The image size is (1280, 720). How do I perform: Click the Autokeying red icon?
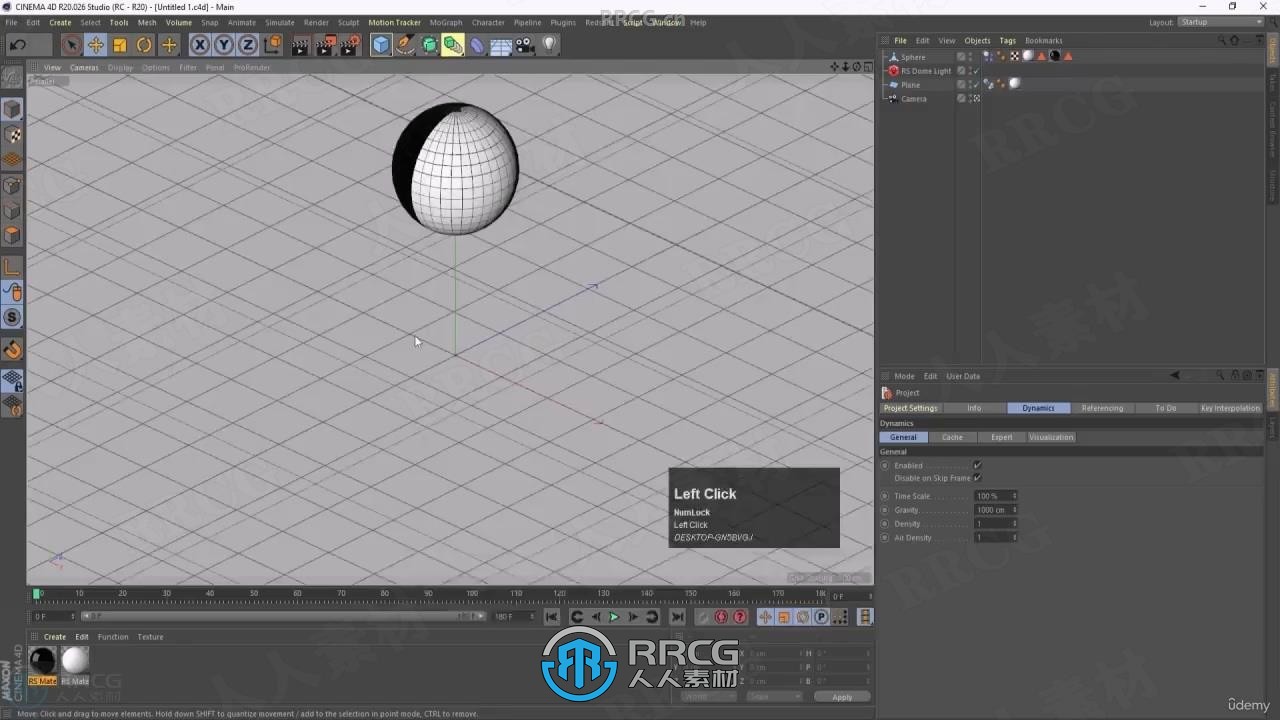(x=721, y=617)
